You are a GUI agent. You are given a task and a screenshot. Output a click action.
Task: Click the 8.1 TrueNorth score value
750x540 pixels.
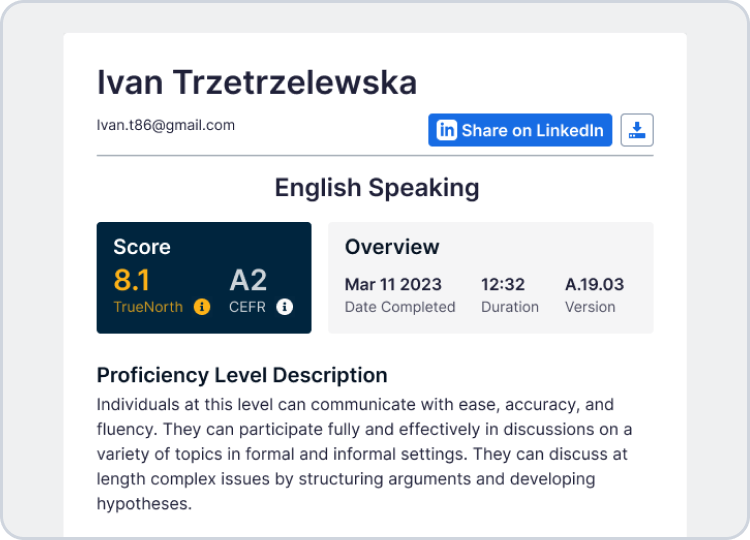(x=132, y=280)
